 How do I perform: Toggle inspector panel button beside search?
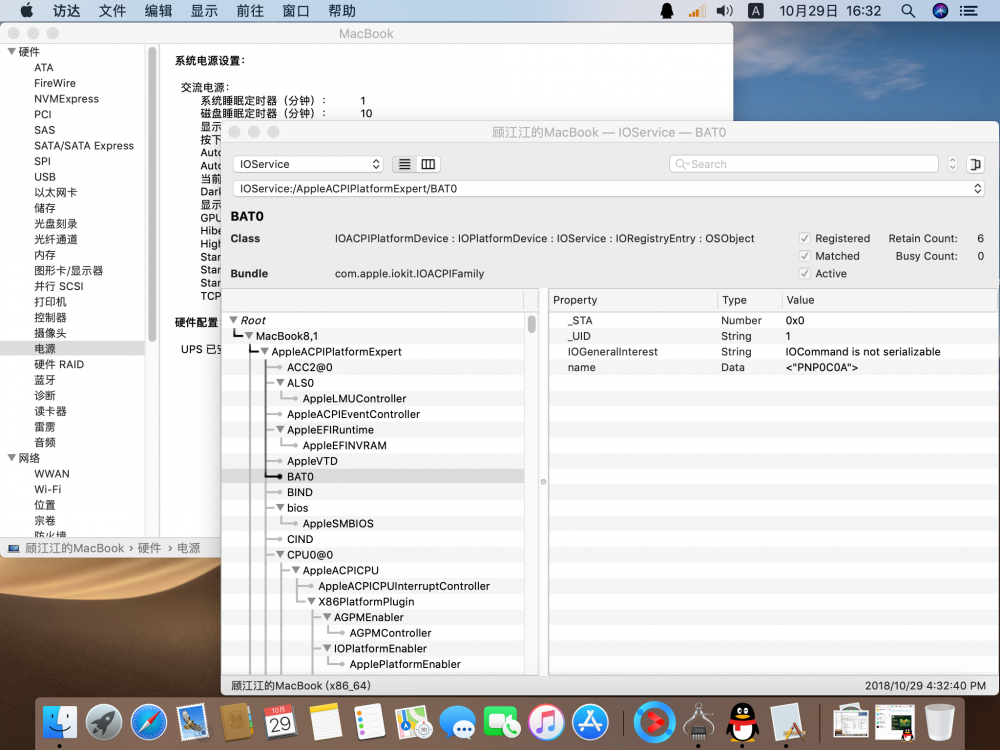click(x=975, y=164)
